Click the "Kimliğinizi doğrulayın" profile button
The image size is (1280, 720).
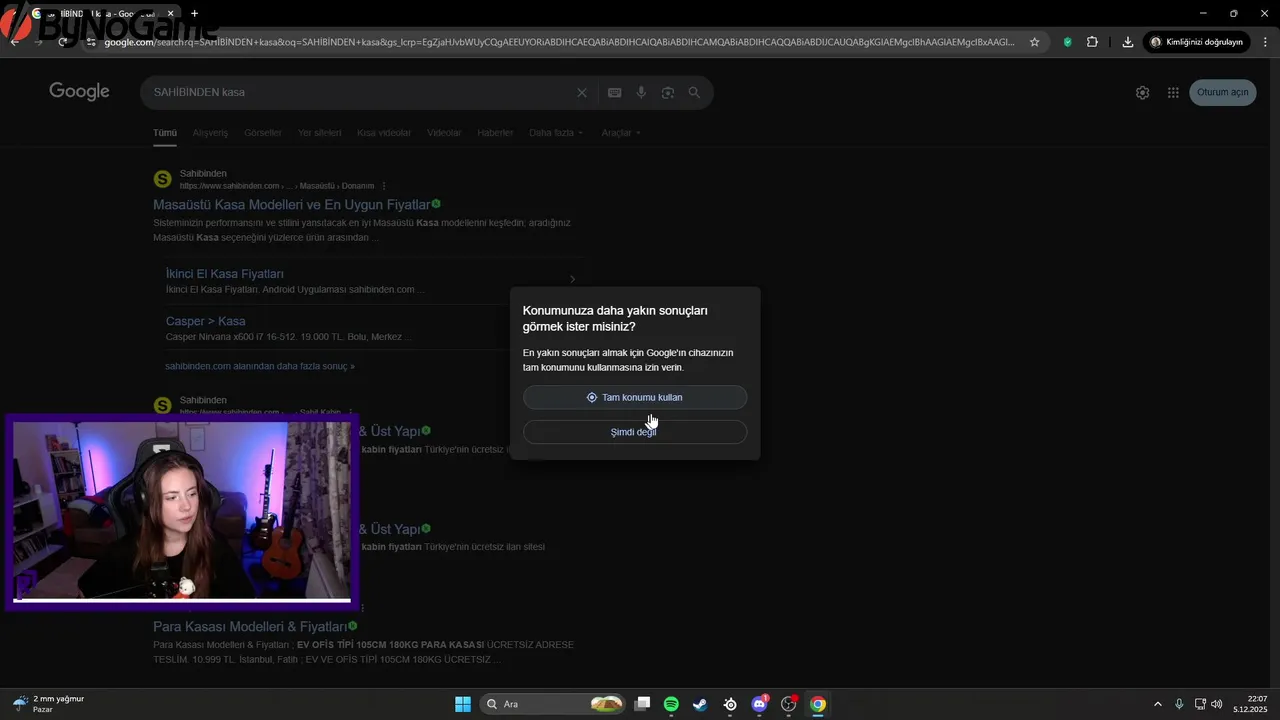coord(1197,42)
